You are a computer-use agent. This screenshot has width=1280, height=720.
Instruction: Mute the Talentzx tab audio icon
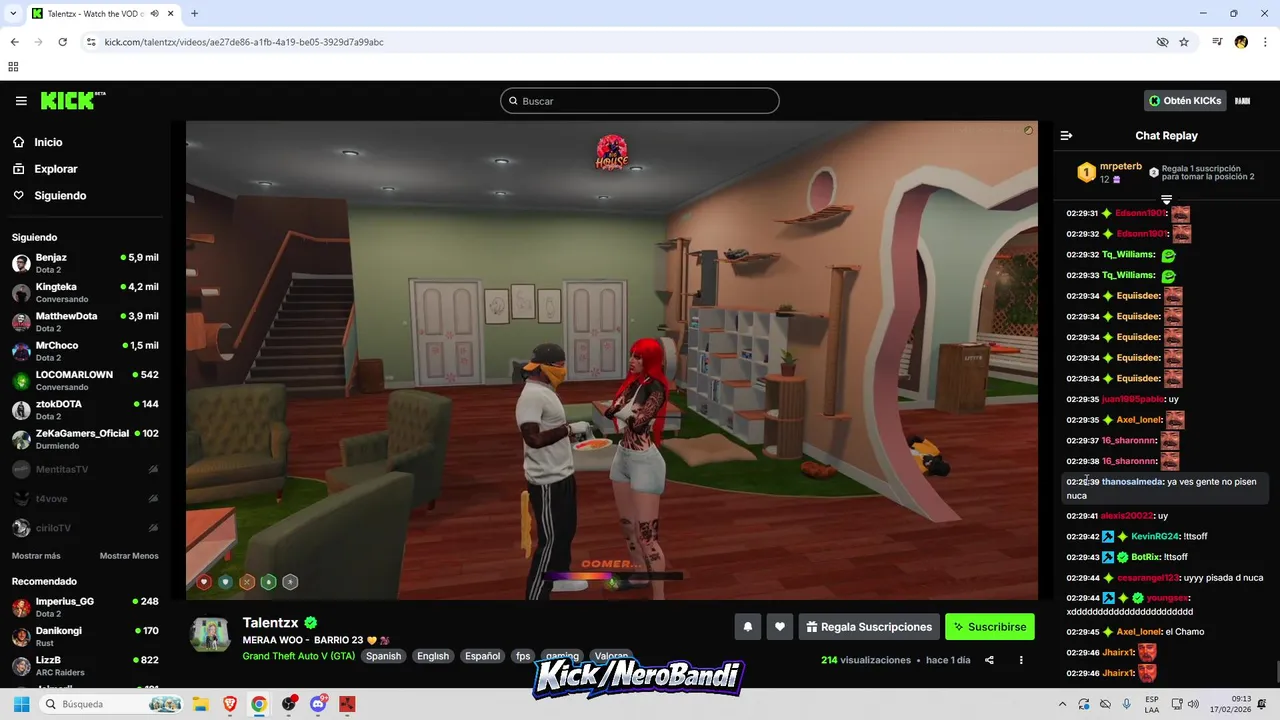[155, 13]
